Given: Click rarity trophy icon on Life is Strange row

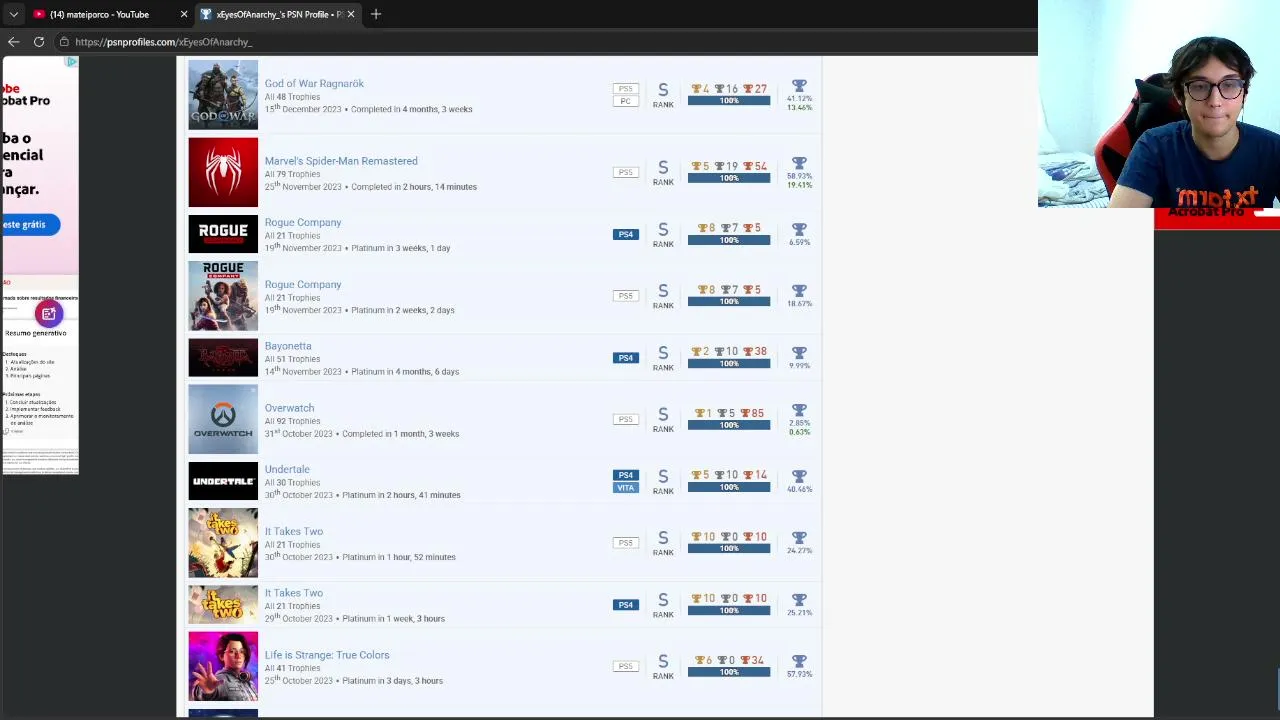Looking at the screenshot, I should (x=799, y=661).
